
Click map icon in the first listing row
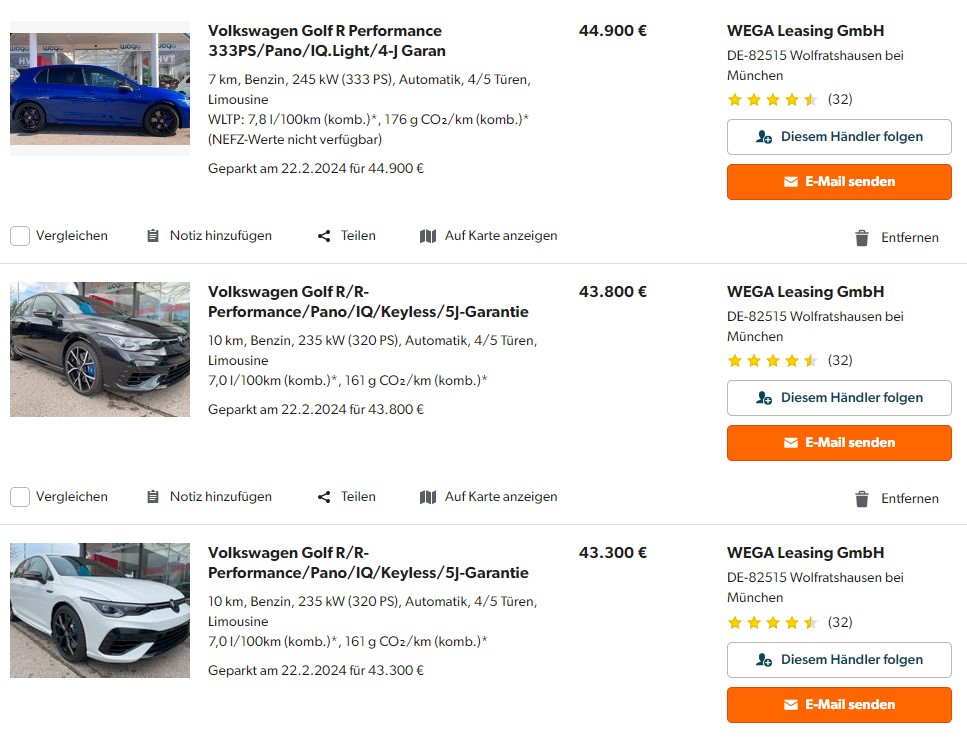pyautogui.click(x=428, y=236)
